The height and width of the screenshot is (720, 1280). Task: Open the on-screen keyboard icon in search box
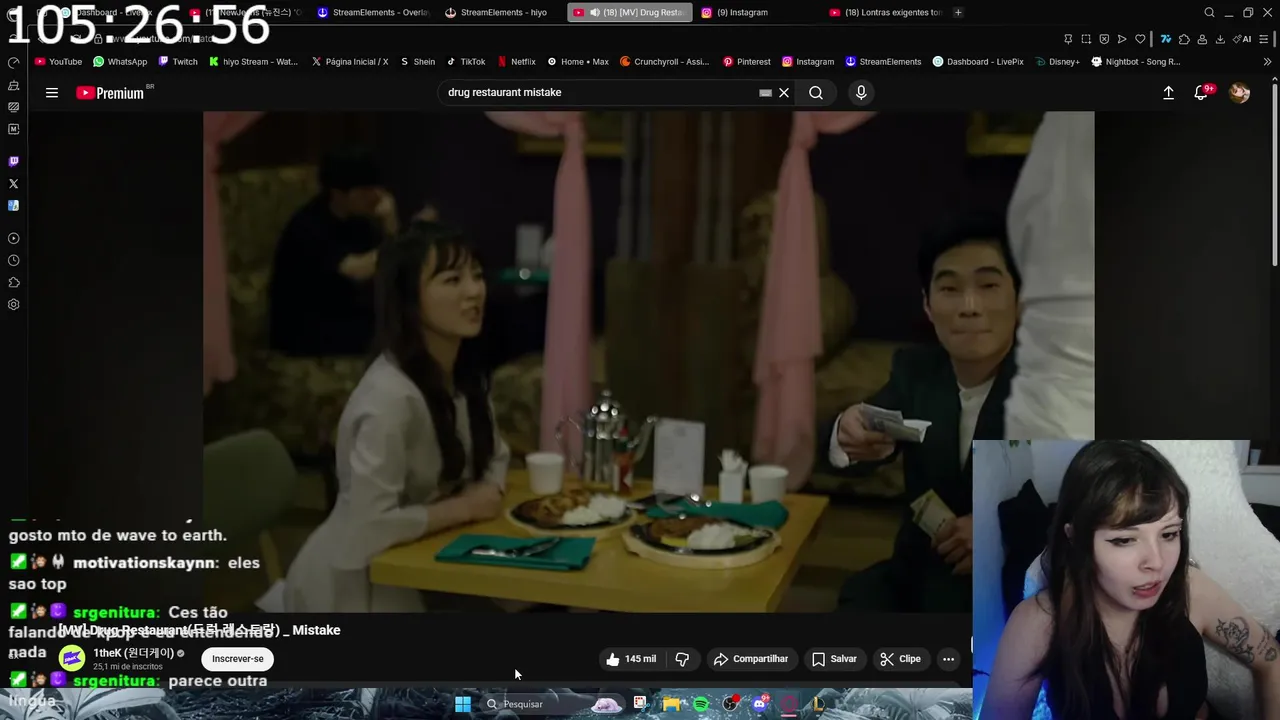click(765, 93)
